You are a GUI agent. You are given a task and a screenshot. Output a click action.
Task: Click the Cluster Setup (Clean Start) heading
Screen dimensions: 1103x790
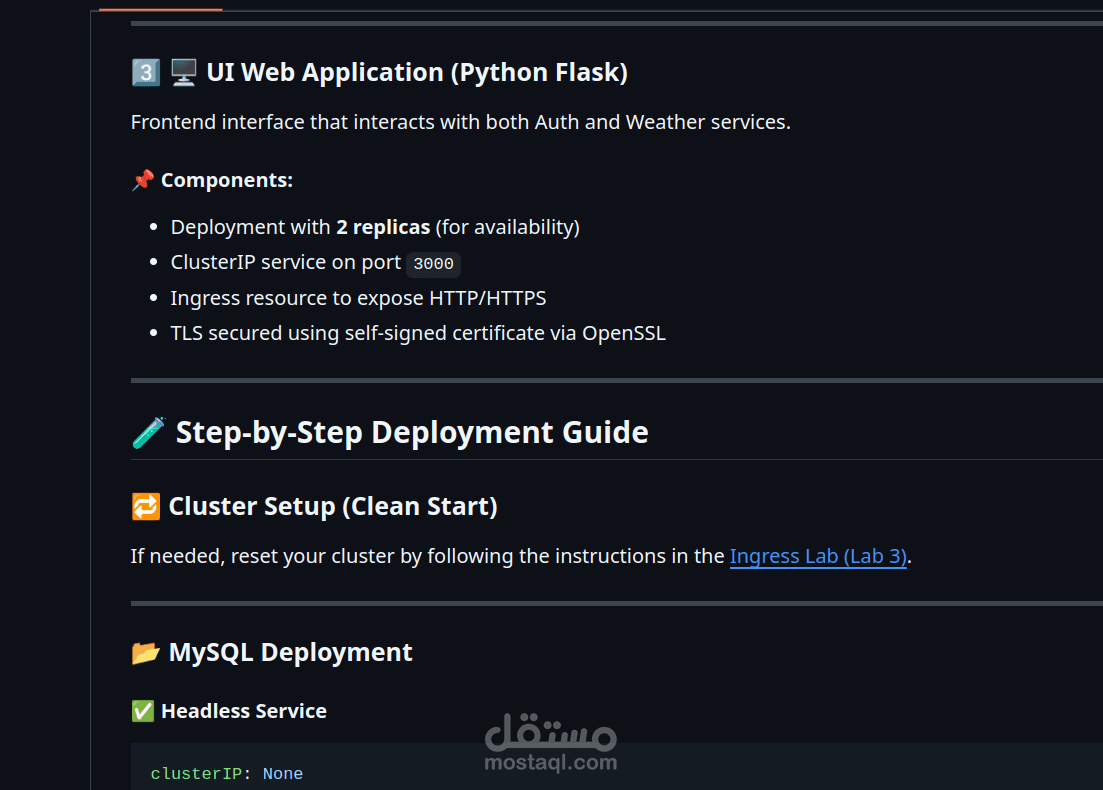[x=333, y=507]
